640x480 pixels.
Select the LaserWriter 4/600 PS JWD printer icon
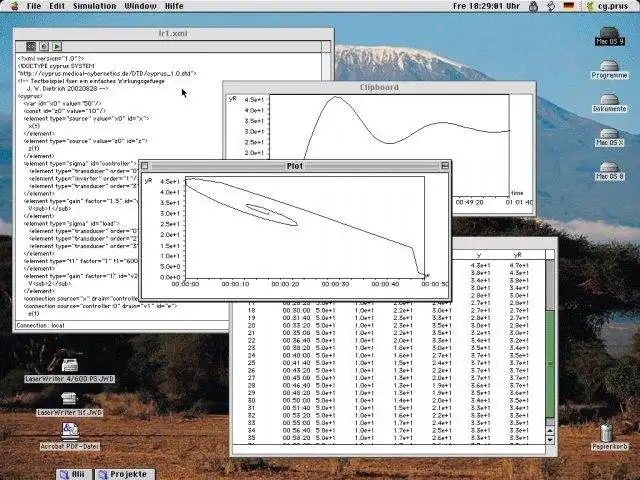[70, 371]
